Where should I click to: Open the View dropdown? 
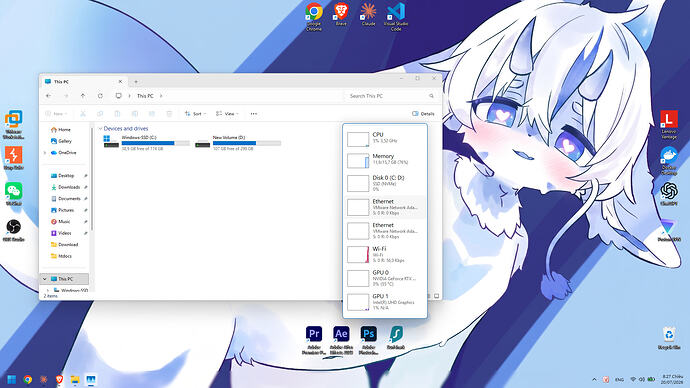(x=228, y=113)
